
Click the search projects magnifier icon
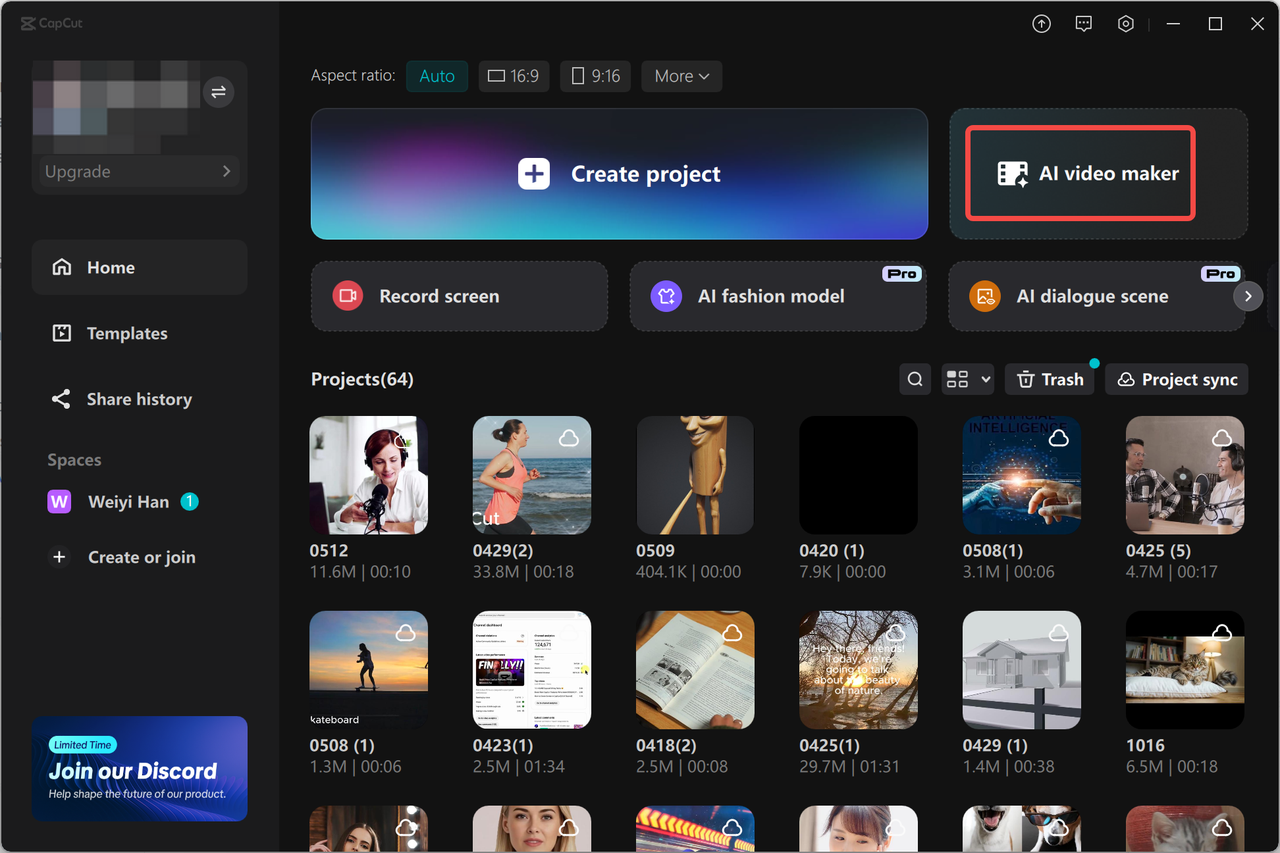[x=915, y=379]
